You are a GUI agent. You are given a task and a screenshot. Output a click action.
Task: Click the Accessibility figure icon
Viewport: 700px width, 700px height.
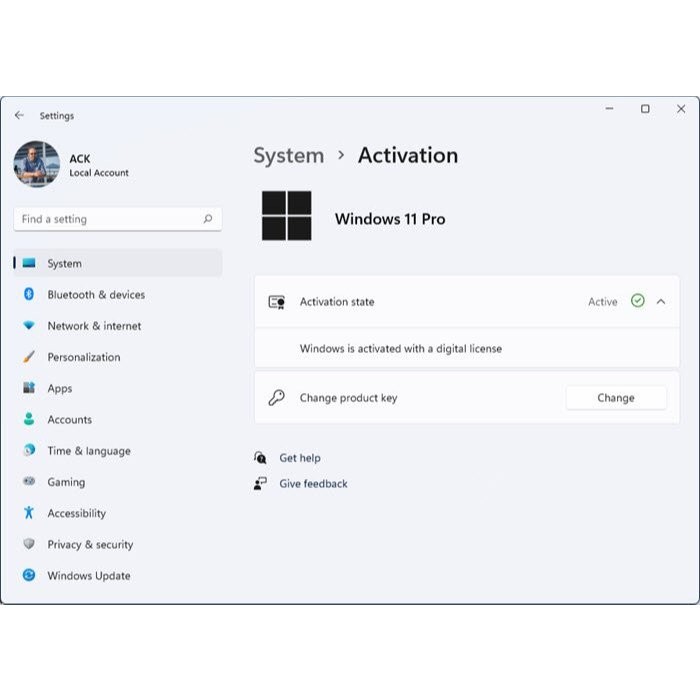click(x=29, y=512)
